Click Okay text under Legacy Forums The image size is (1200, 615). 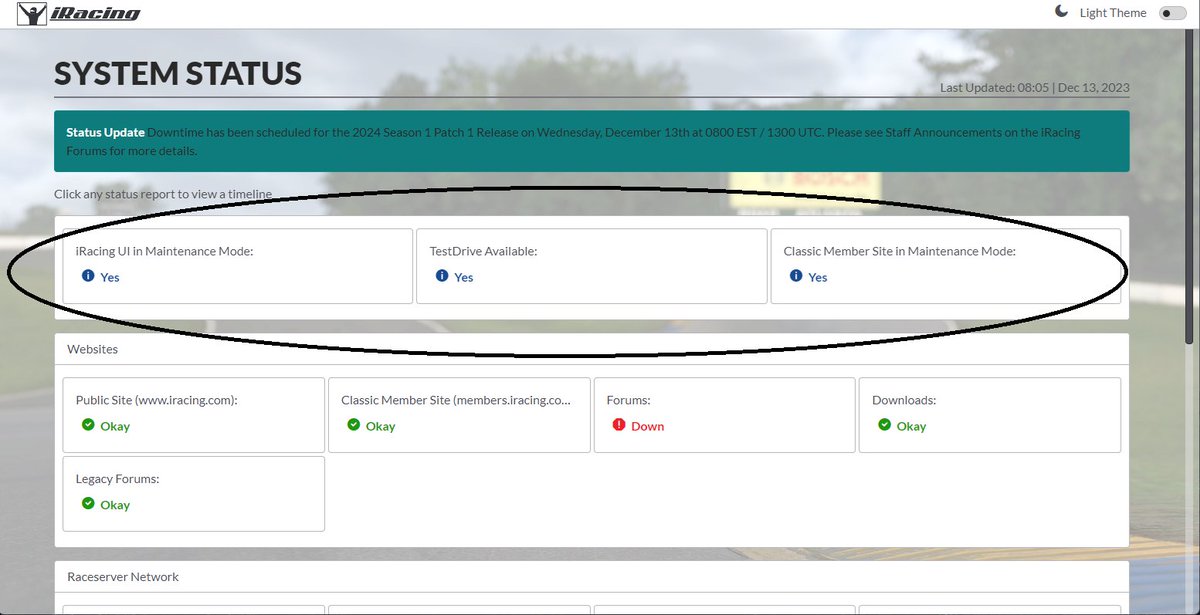point(115,505)
